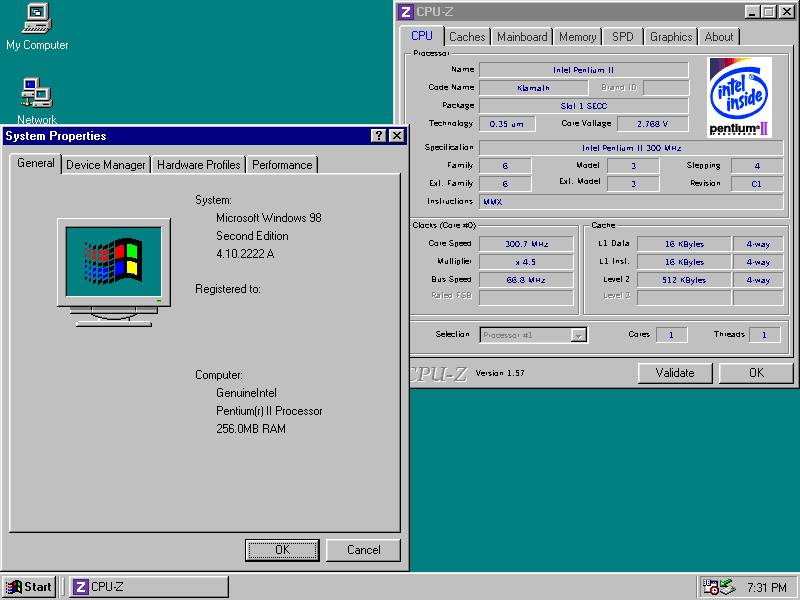Viewport: 800px width, 600px height.
Task: Click the Bus Speed value 66.8 MHz
Action: click(527, 280)
